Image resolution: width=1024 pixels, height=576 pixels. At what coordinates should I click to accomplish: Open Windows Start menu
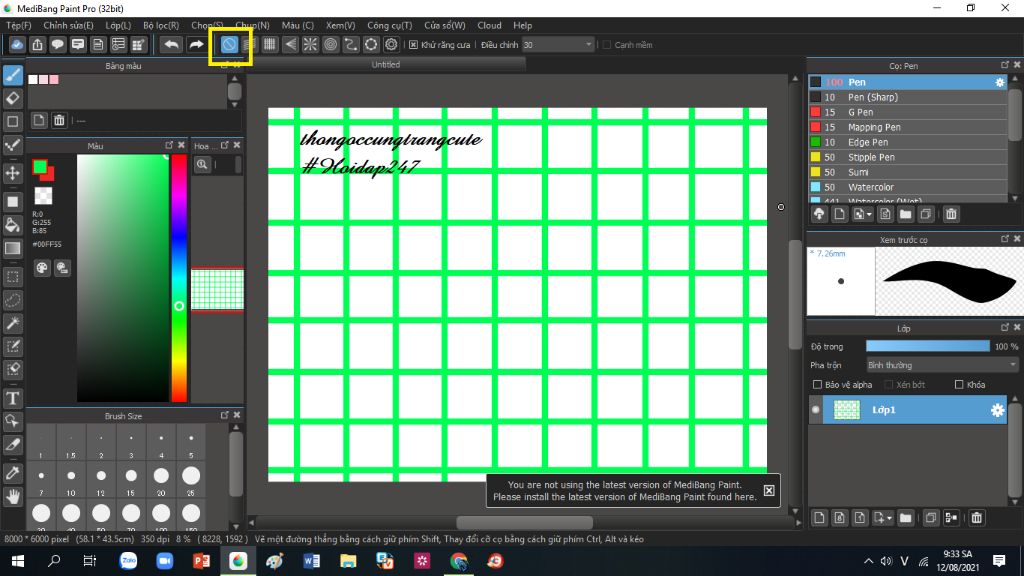(18, 561)
